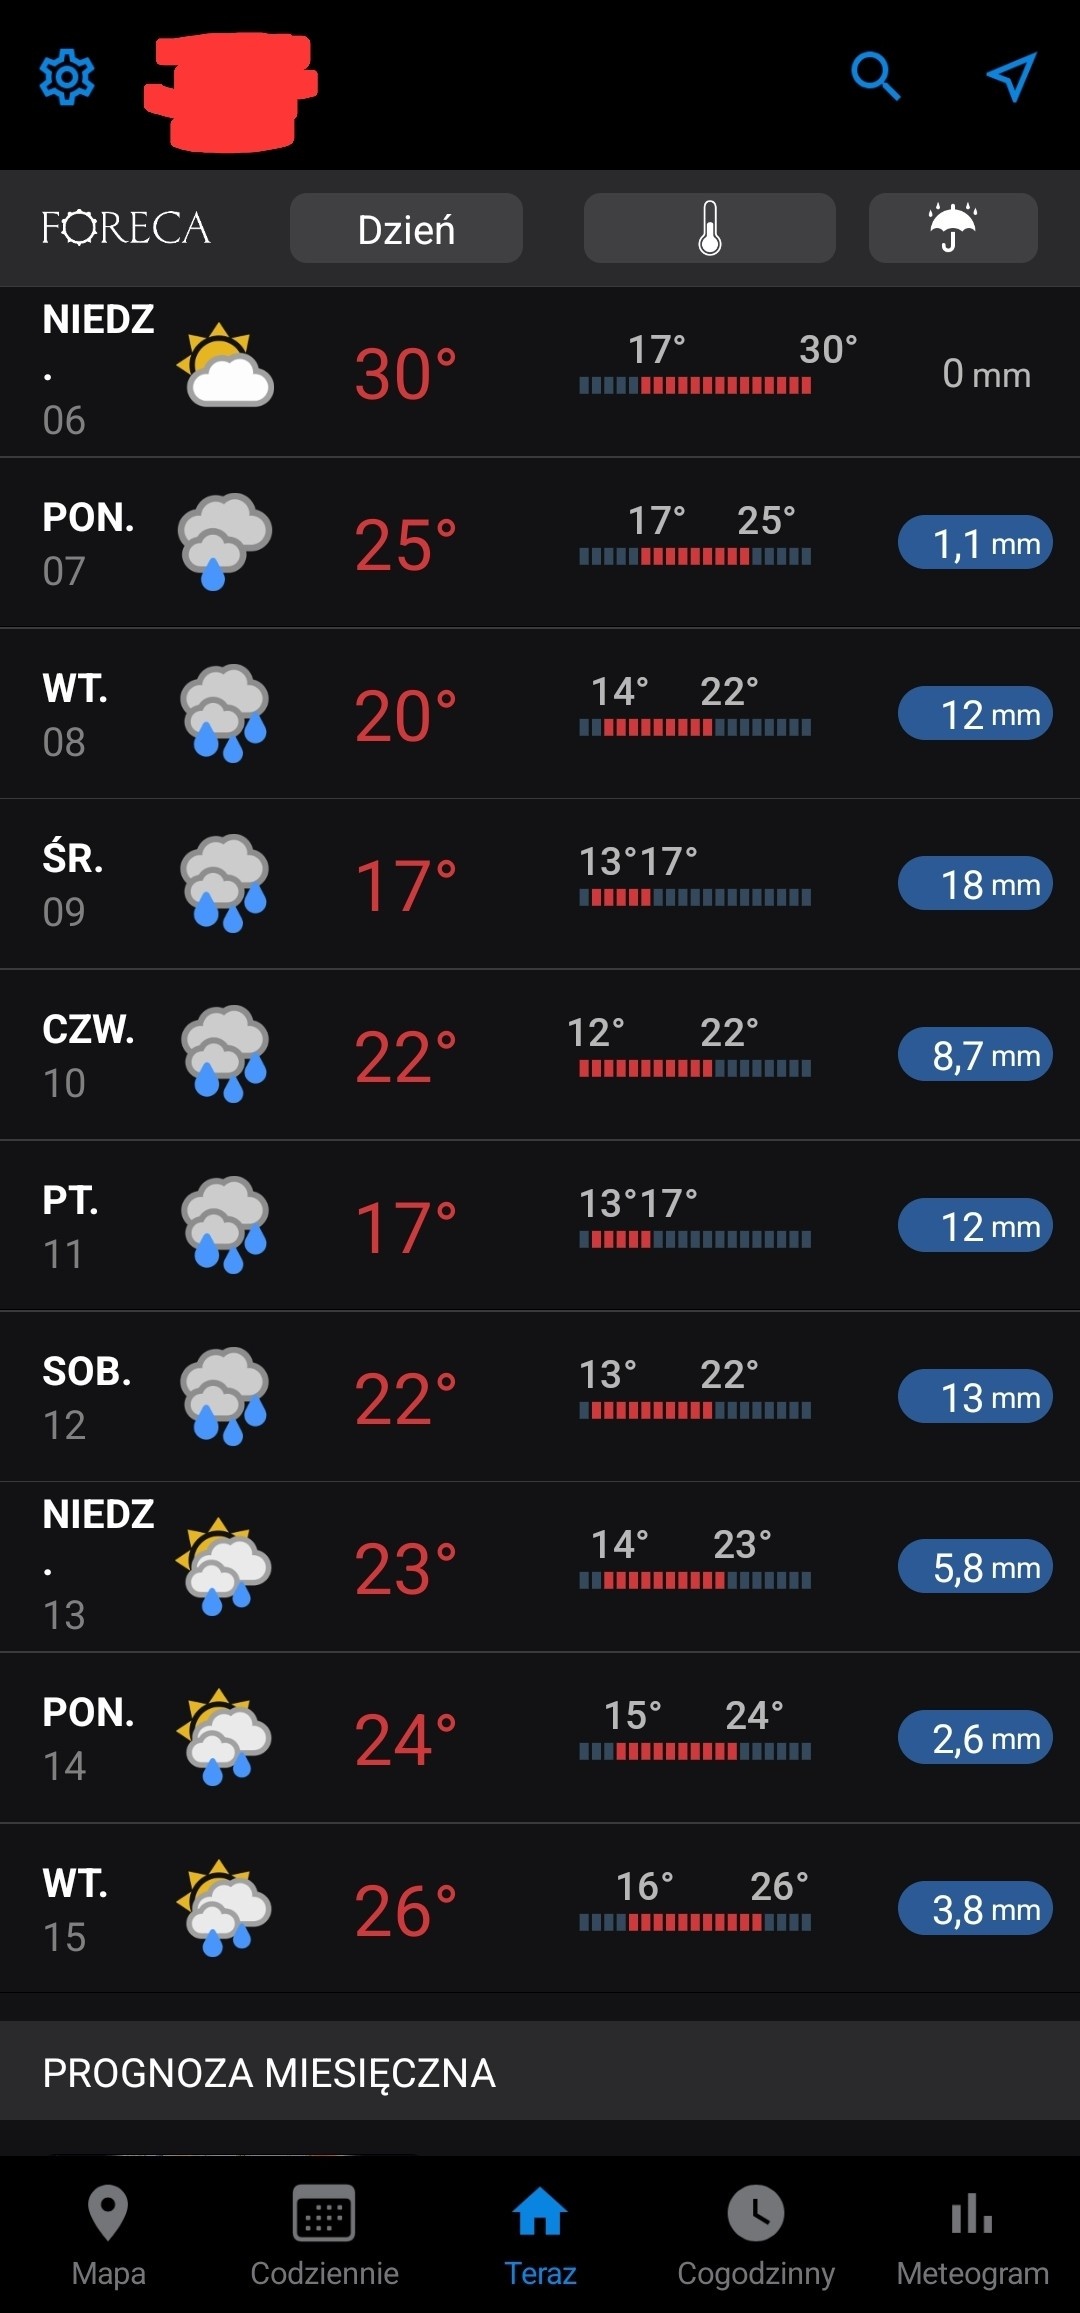Screen dimensions: 1080x2313
Task: Tap the 1,1 mm precipitation badge
Action: (x=975, y=543)
